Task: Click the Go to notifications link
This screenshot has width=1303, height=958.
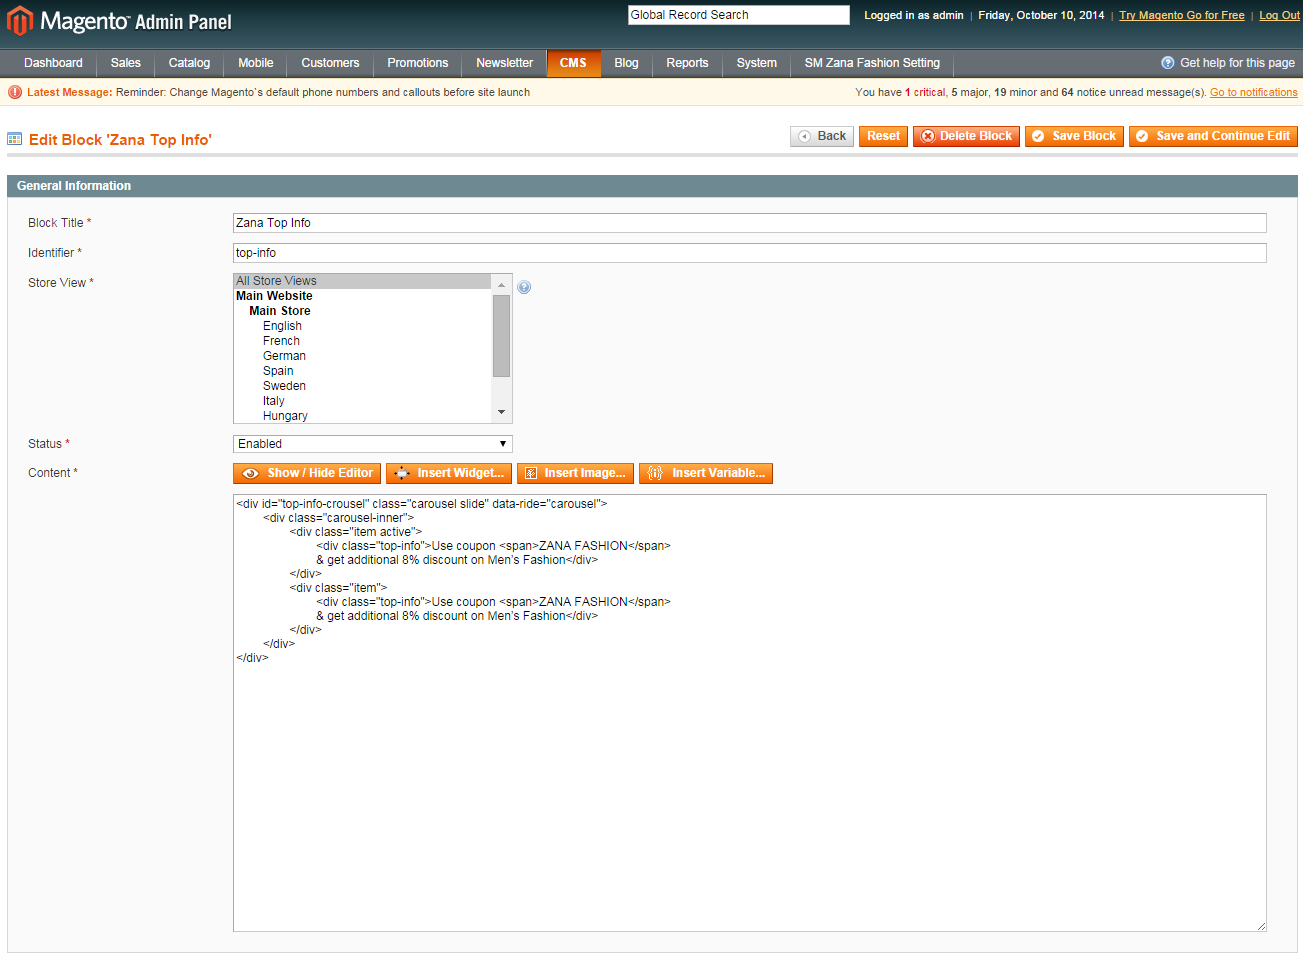Action: 1254,92
